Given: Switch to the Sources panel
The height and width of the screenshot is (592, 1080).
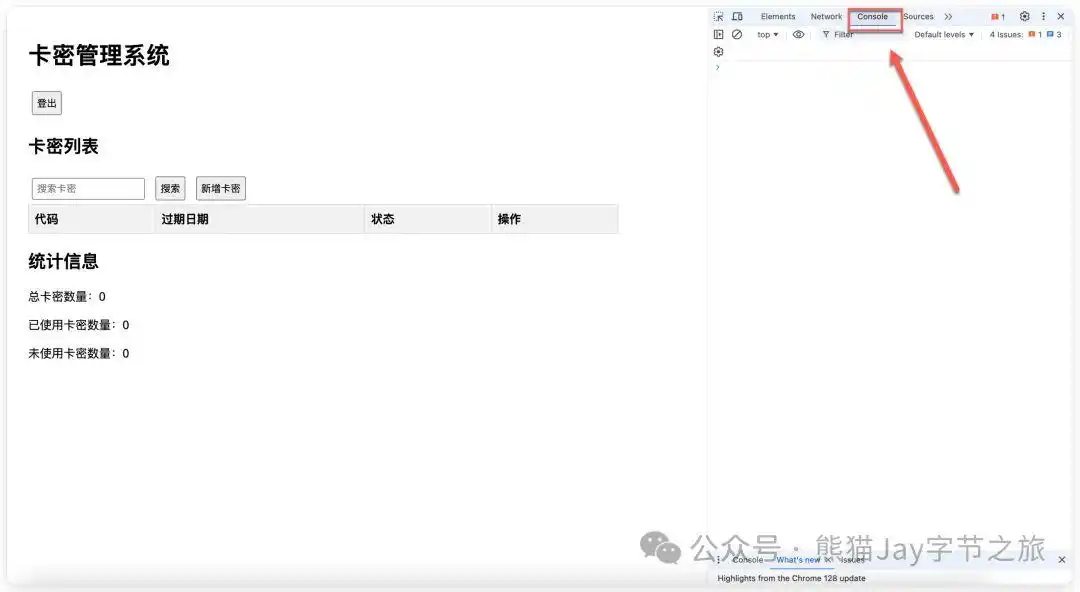Looking at the screenshot, I should pyautogui.click(x=916, y=15).
